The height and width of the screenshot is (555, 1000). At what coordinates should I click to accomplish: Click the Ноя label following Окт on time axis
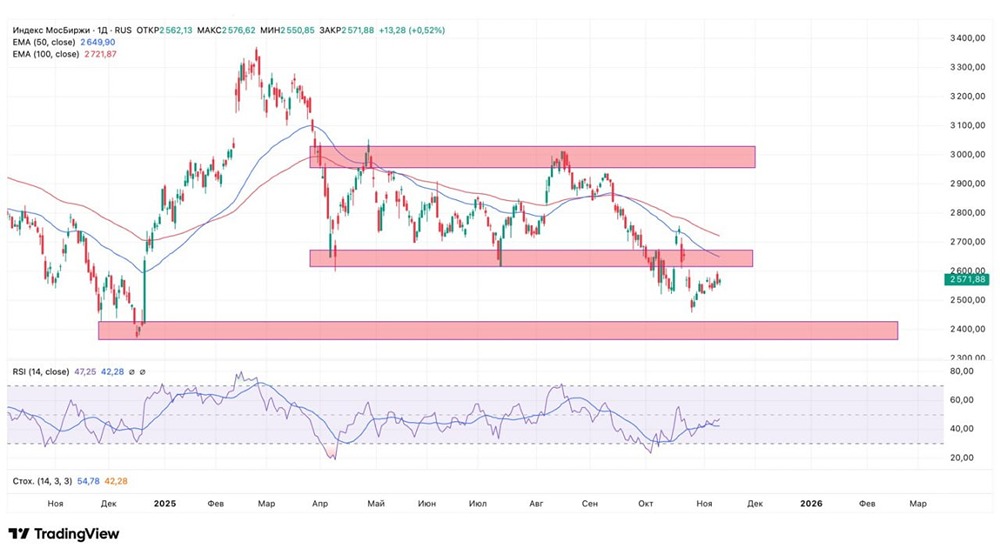click(x=704, y=503)
